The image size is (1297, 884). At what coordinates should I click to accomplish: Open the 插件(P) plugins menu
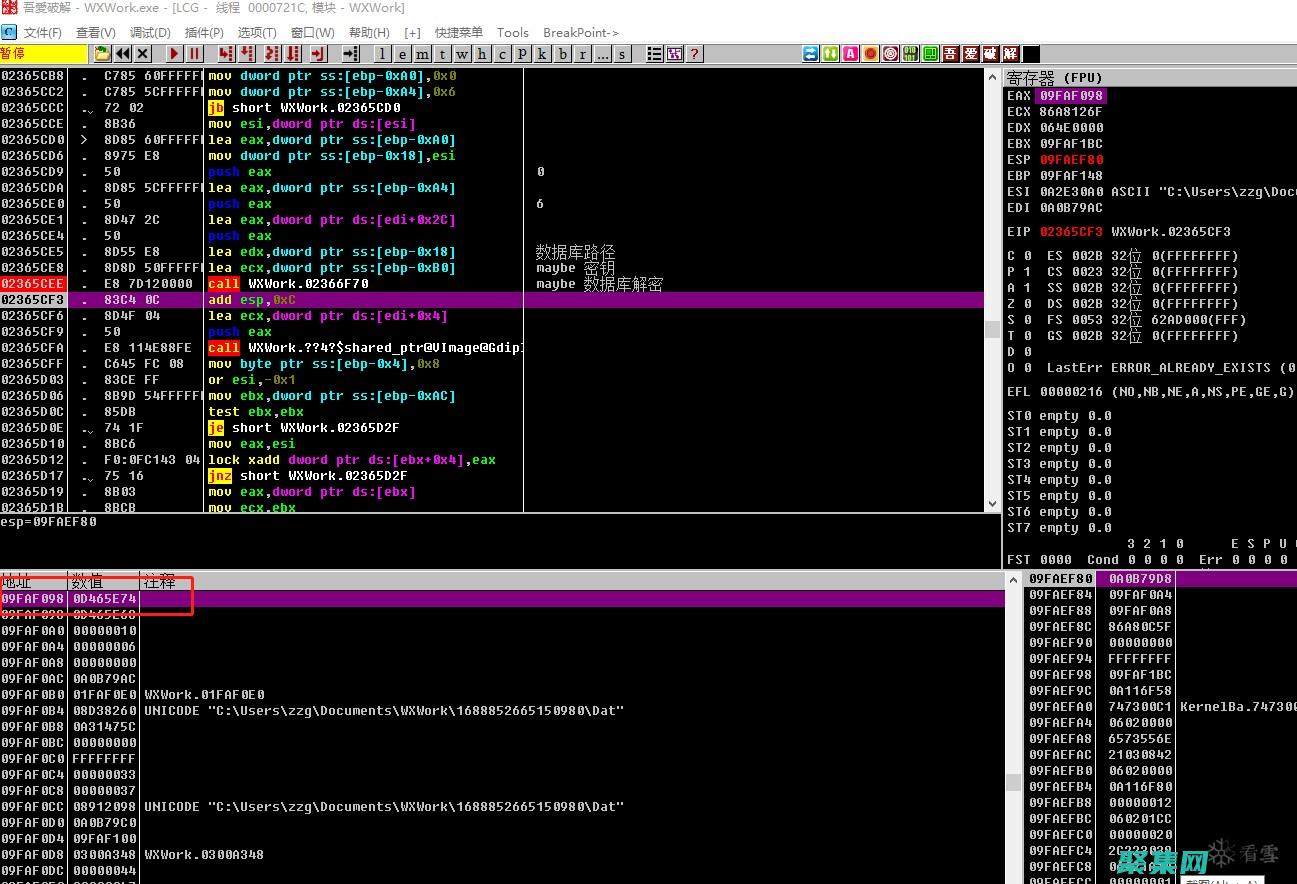(204, 33)
